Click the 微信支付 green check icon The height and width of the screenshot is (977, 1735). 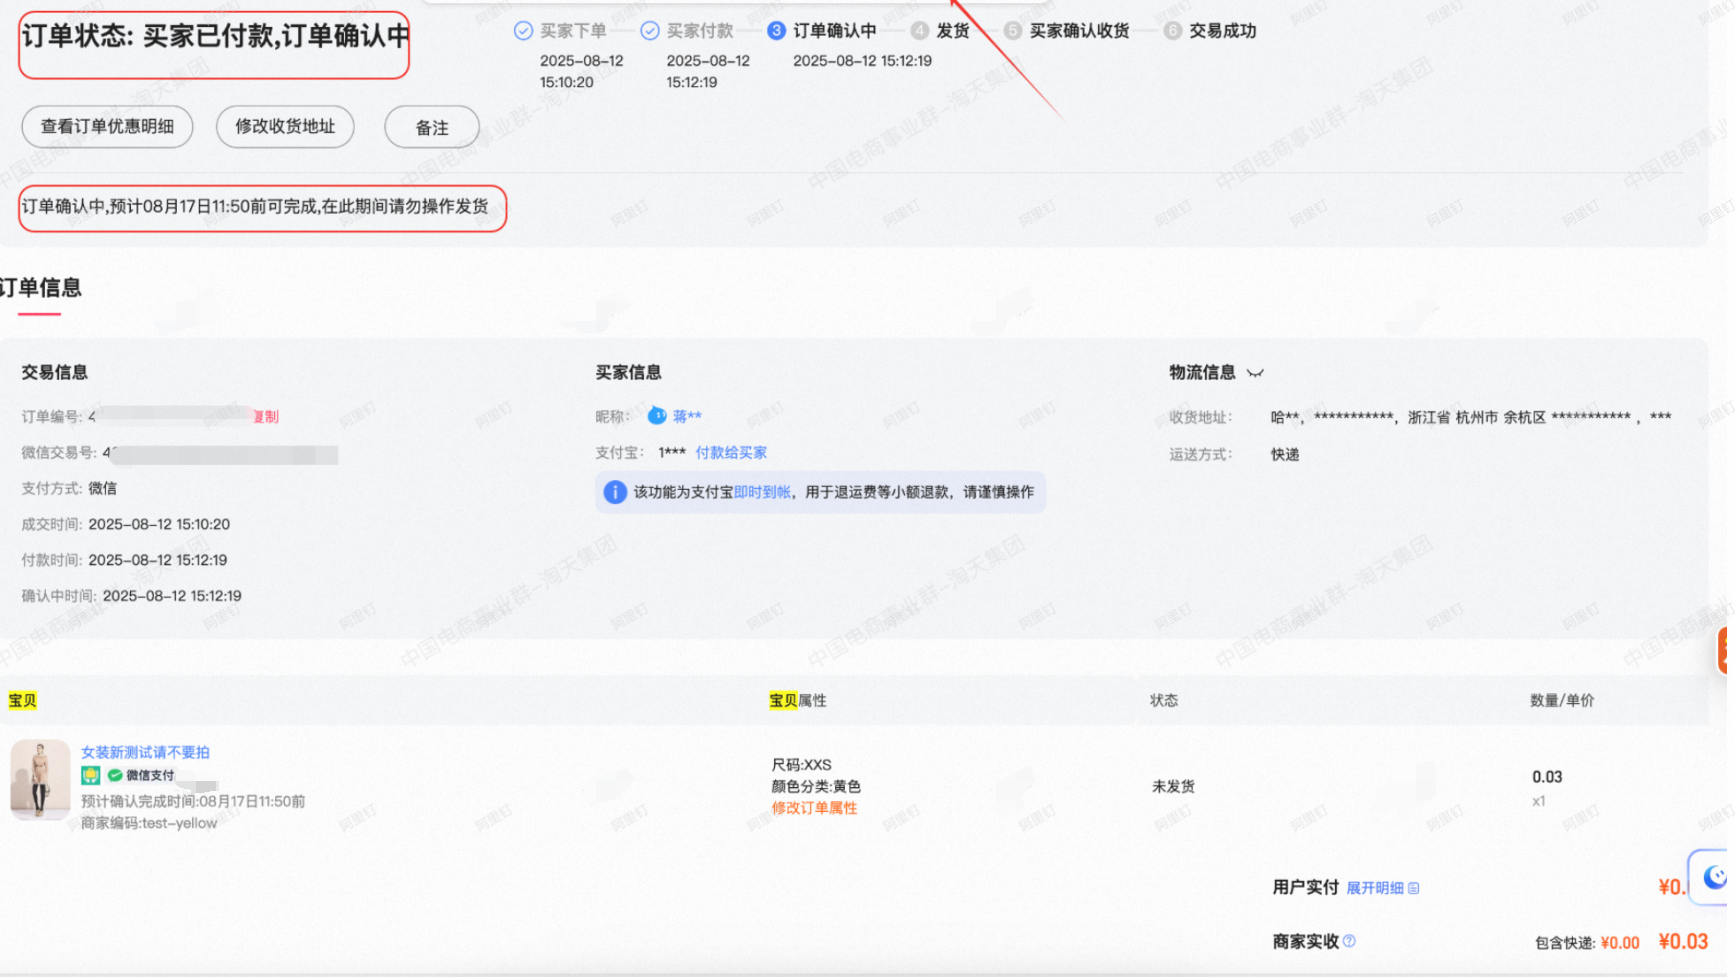point(115,775)
